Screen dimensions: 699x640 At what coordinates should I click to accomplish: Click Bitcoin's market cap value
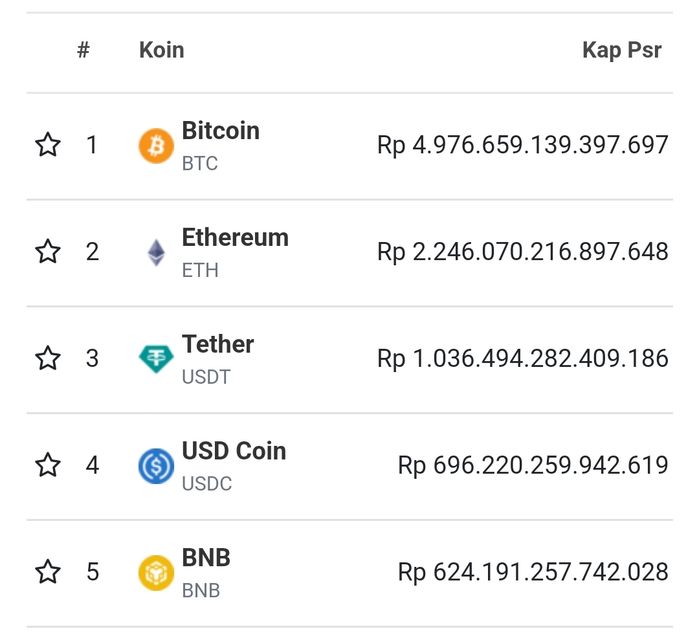click(522, 146)
